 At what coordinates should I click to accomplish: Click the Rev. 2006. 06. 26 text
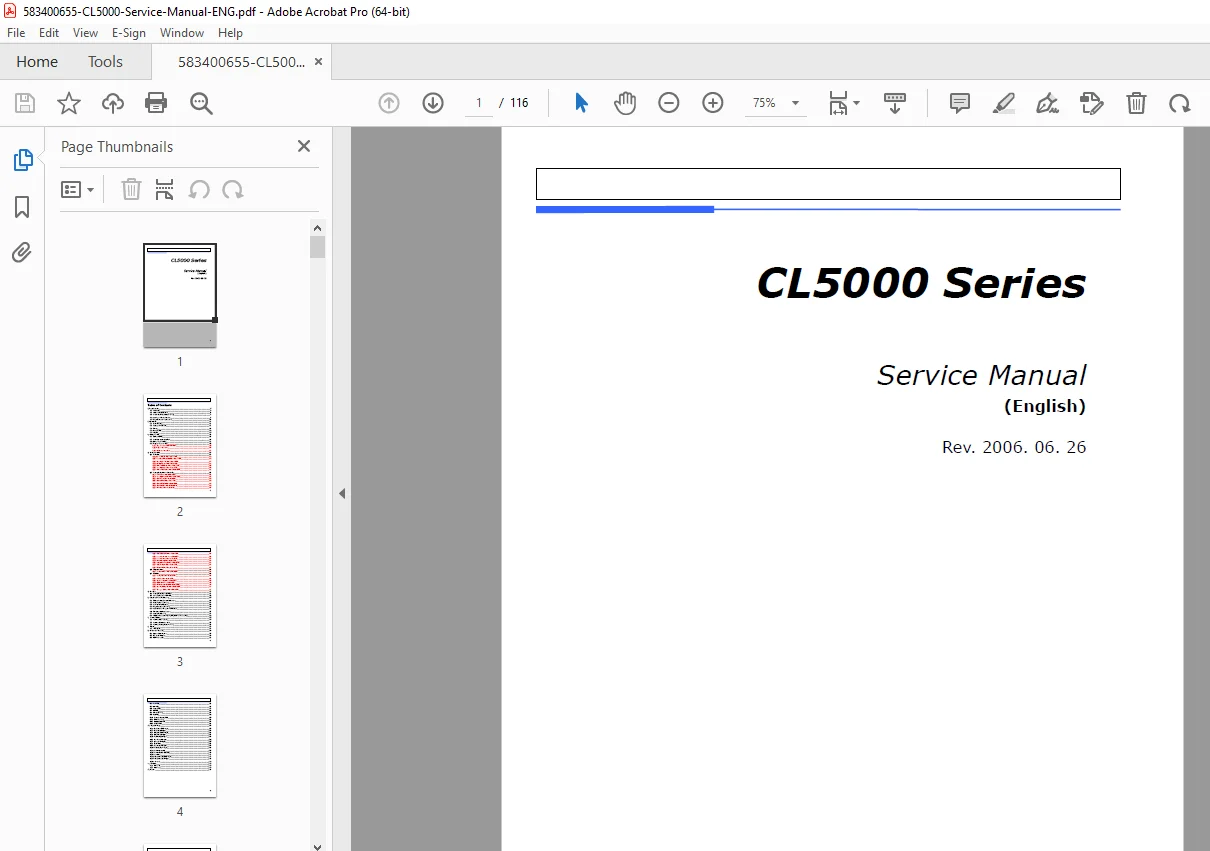tap(1014, 447)
